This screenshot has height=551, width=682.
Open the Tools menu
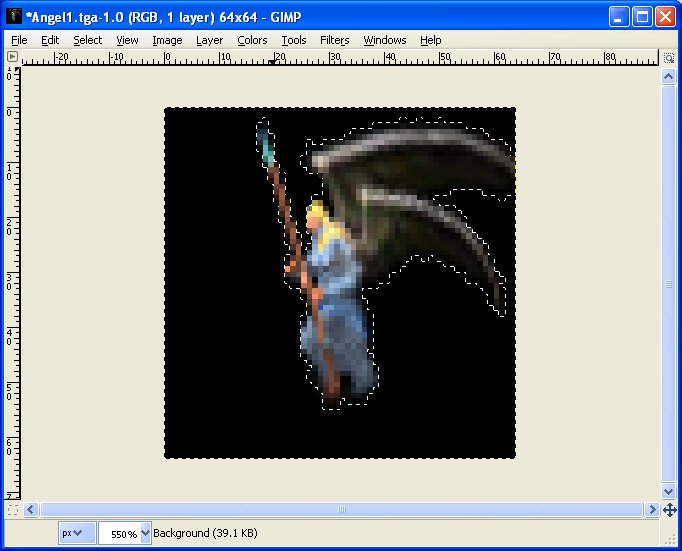click(x=294, y=40)
